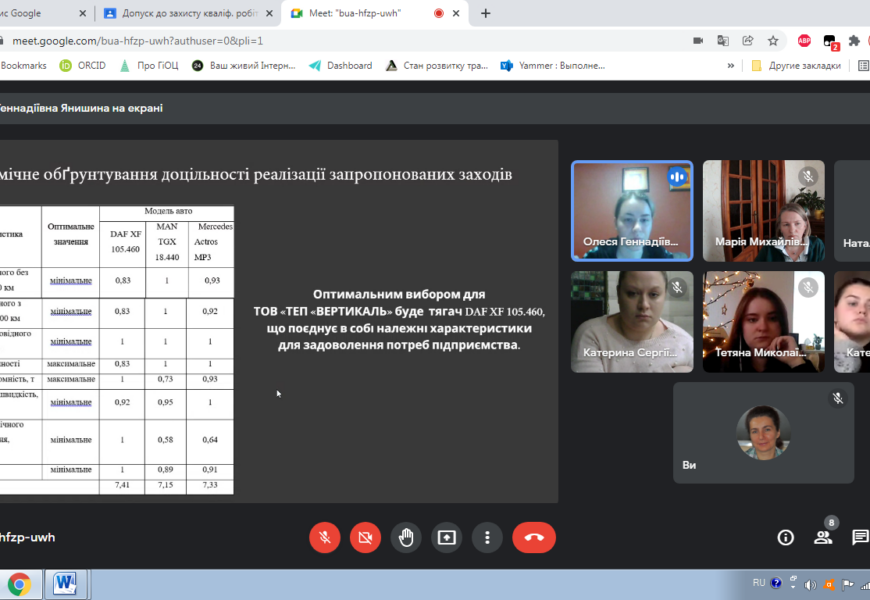The width and height of the screenshot is (870, 600).
Task: Expand the hidden bookmarks chevron
Action: (x=731, y=66)
